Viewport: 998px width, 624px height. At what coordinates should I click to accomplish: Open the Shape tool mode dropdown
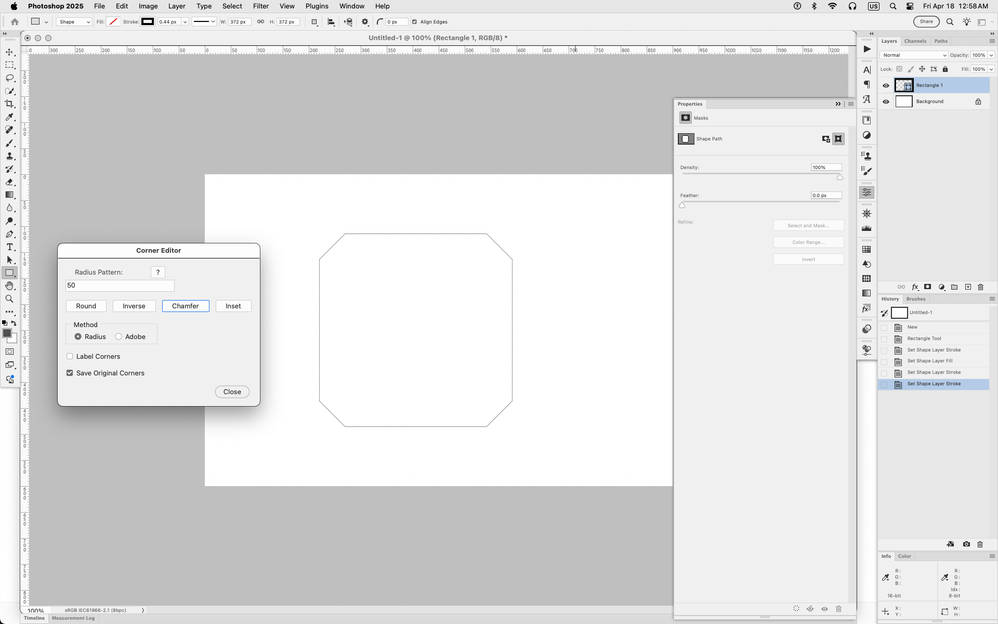[72, 21]
